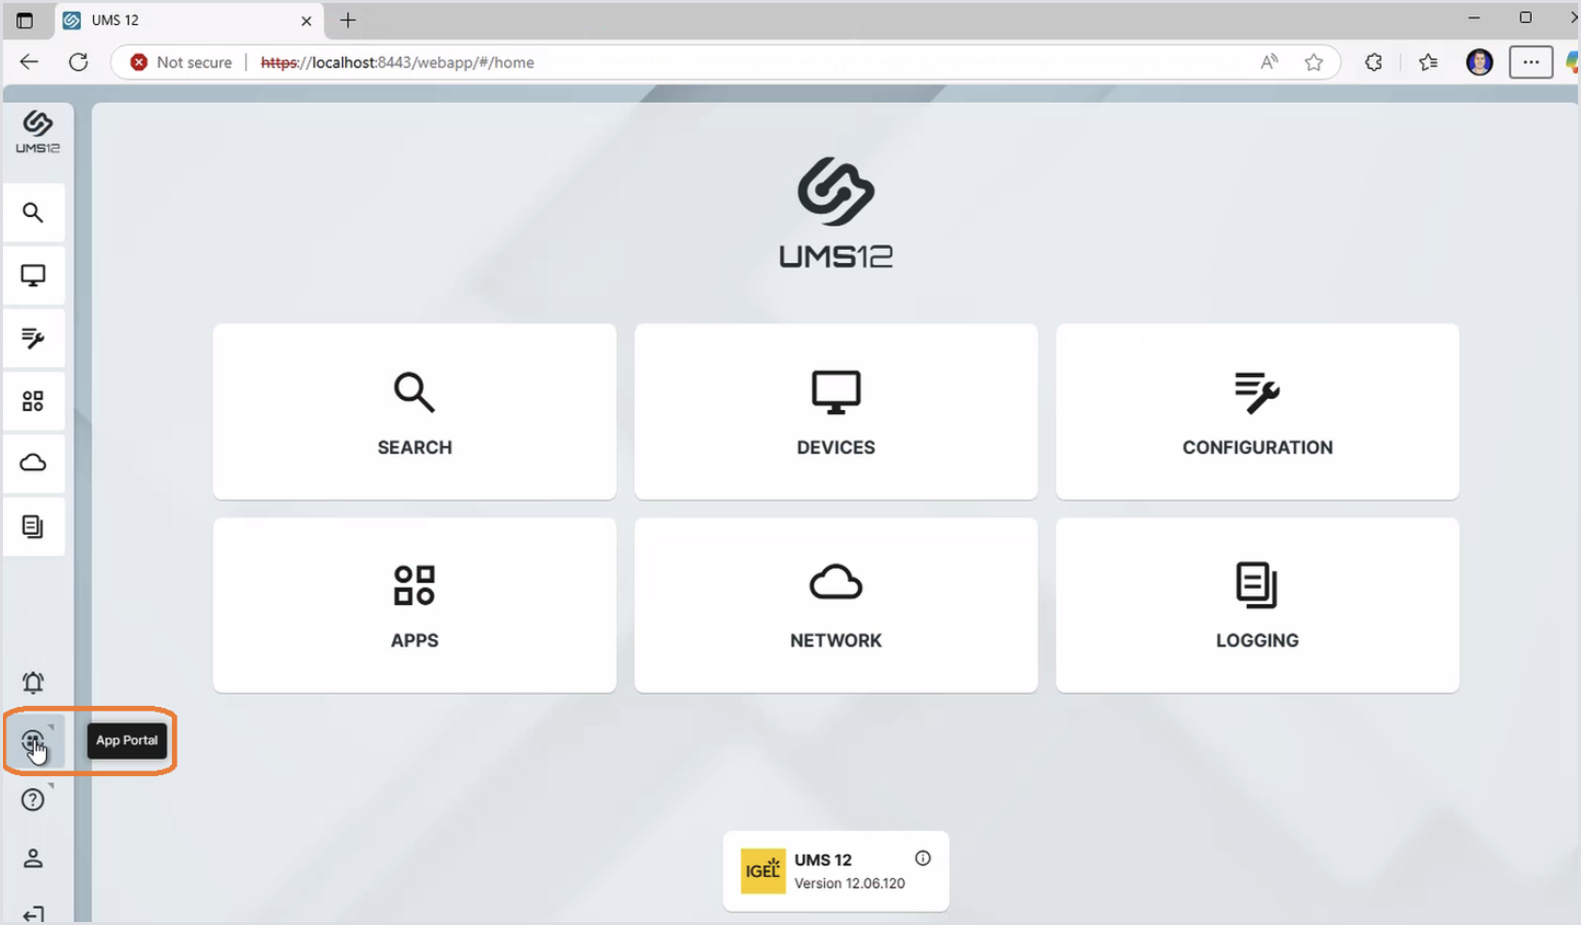The image size is (1581, 925).
Task: Click the SEARCH tile
Action: tap(414, 411)
